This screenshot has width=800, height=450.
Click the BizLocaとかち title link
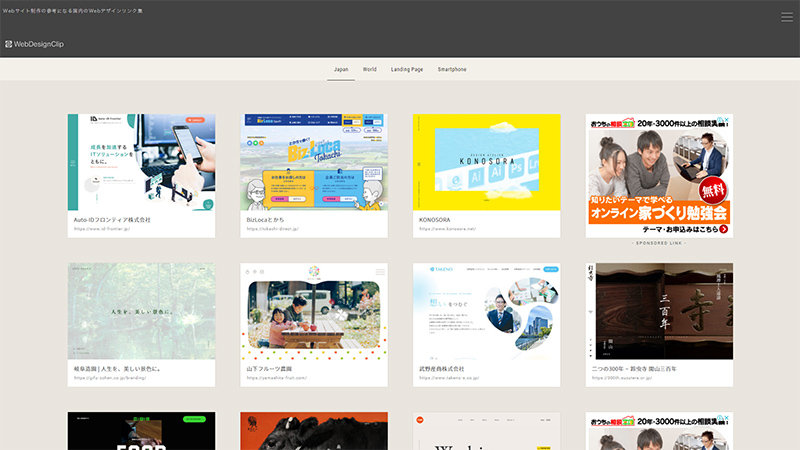pos(265,220)
